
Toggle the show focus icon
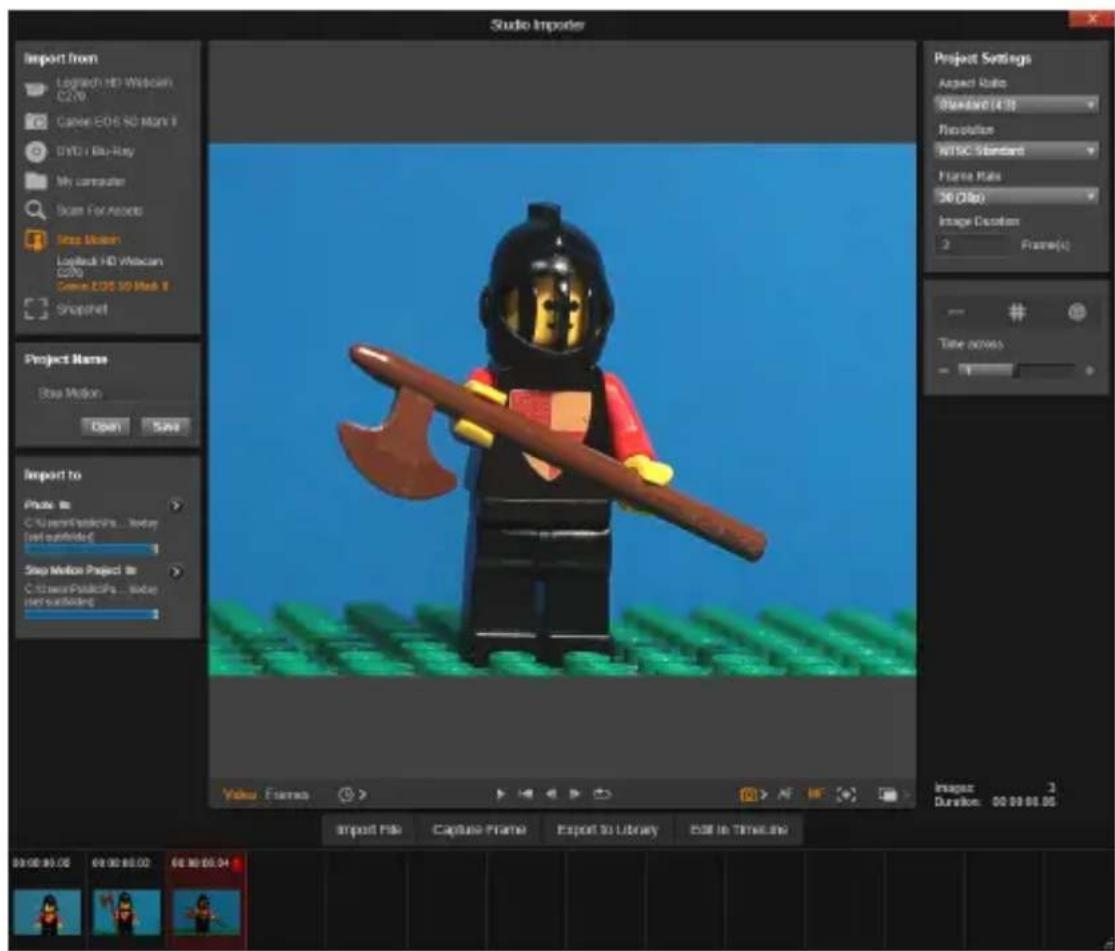pyautogui.click(x=846, y=795)
